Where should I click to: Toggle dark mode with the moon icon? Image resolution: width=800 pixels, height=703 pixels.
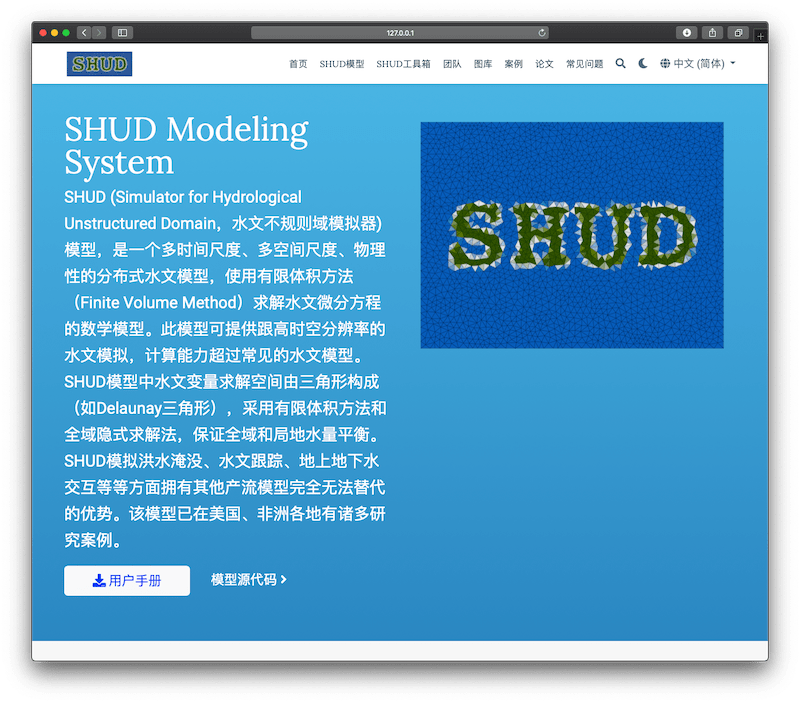[643, 62]
